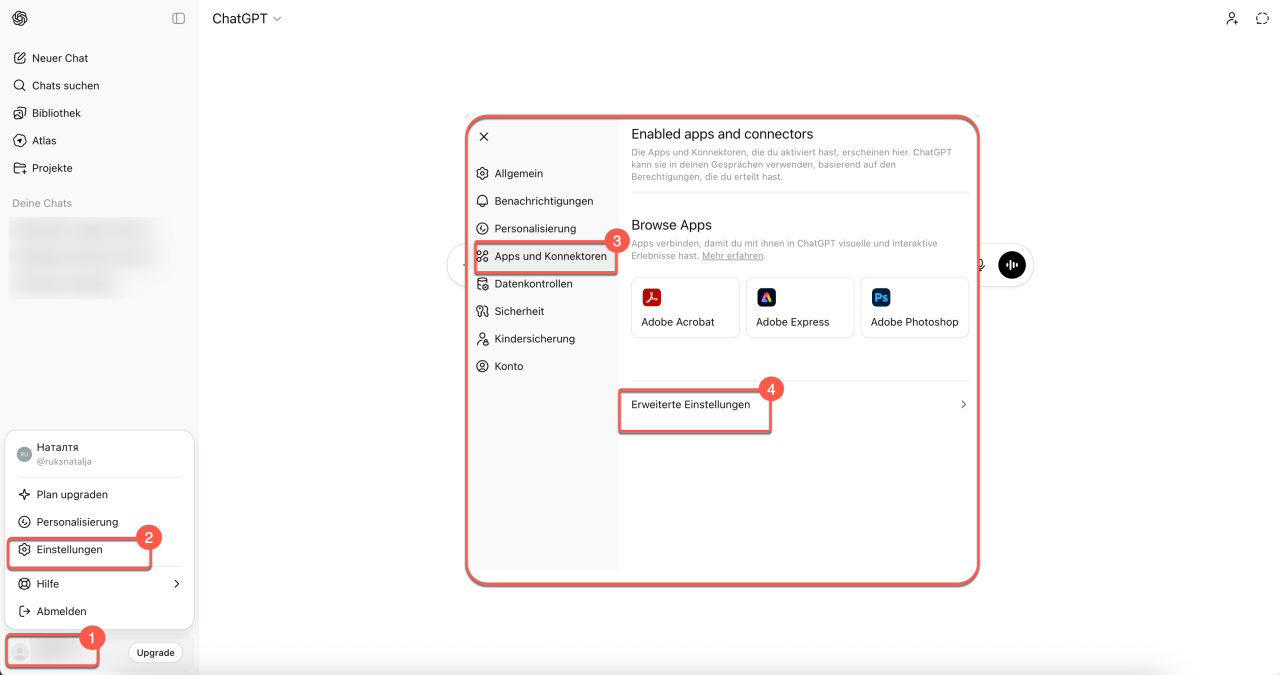Select the Kindersicherung settings tab
1280x675 pixels.
[x=544, y=339]
